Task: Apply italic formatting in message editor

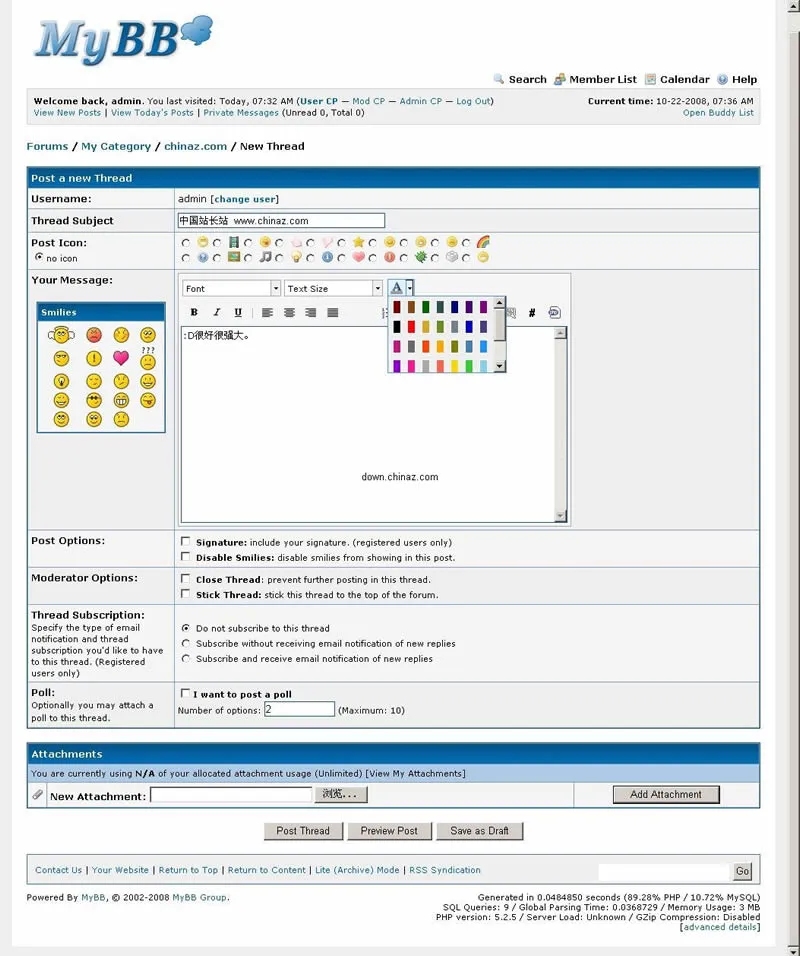Action: (216, 313)
